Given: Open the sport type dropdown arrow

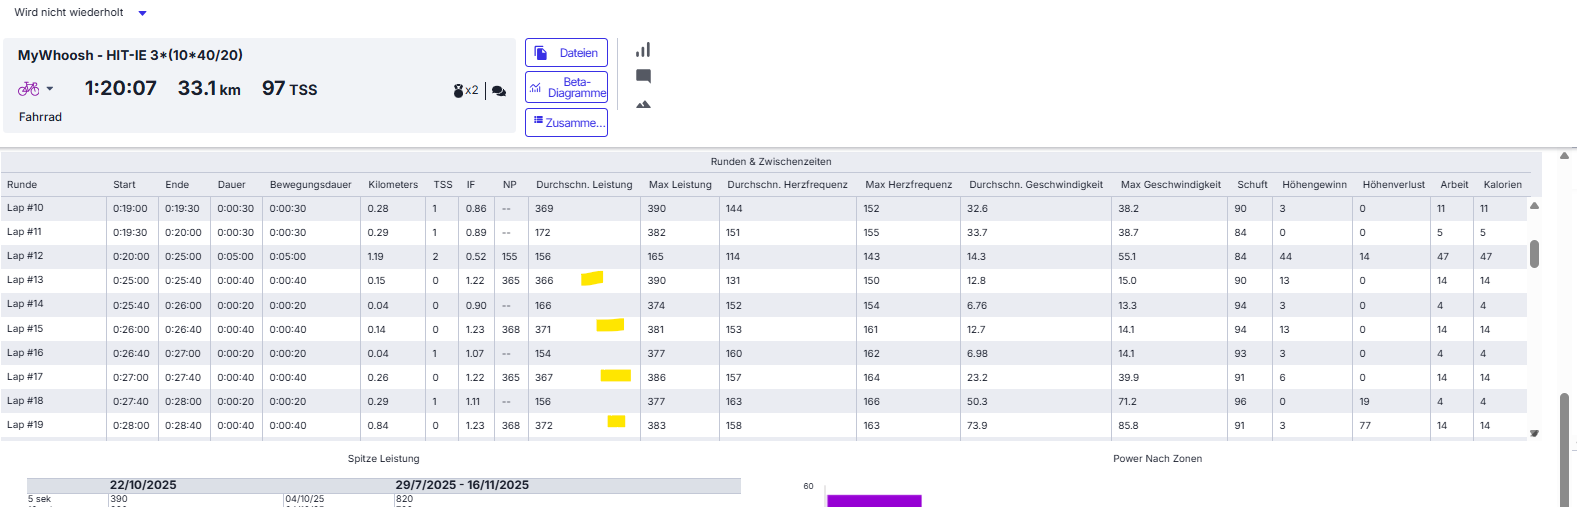Looking at the screenshot, I should tap(50, 89).
